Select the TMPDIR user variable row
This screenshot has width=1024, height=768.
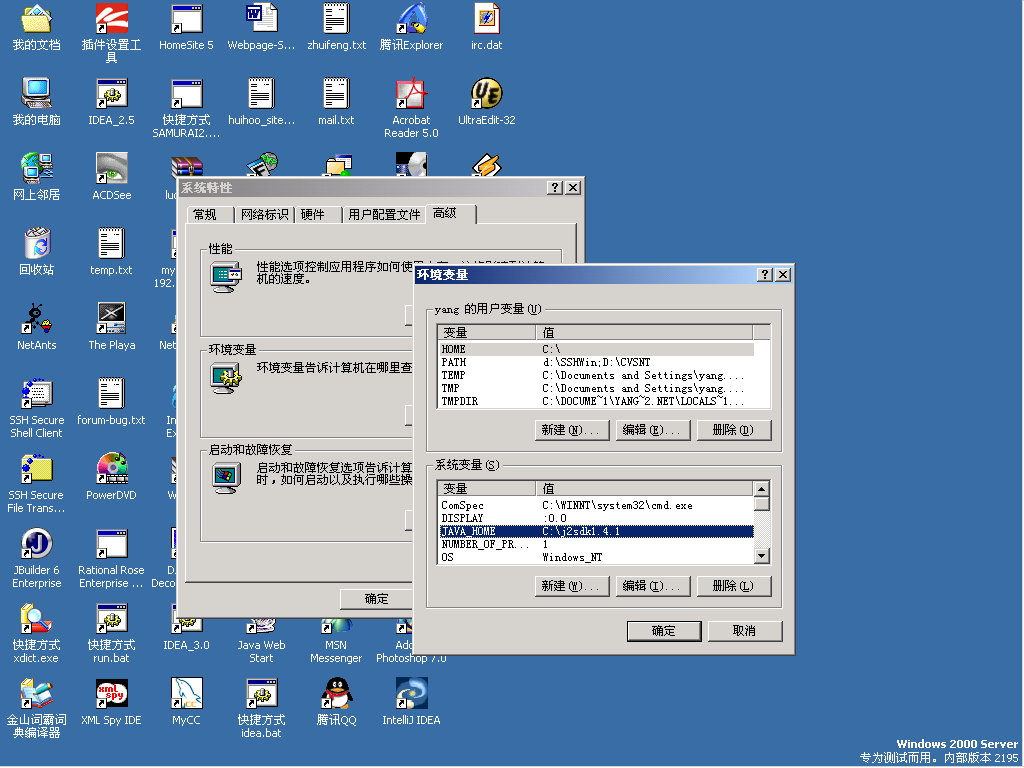pos(596,402)
